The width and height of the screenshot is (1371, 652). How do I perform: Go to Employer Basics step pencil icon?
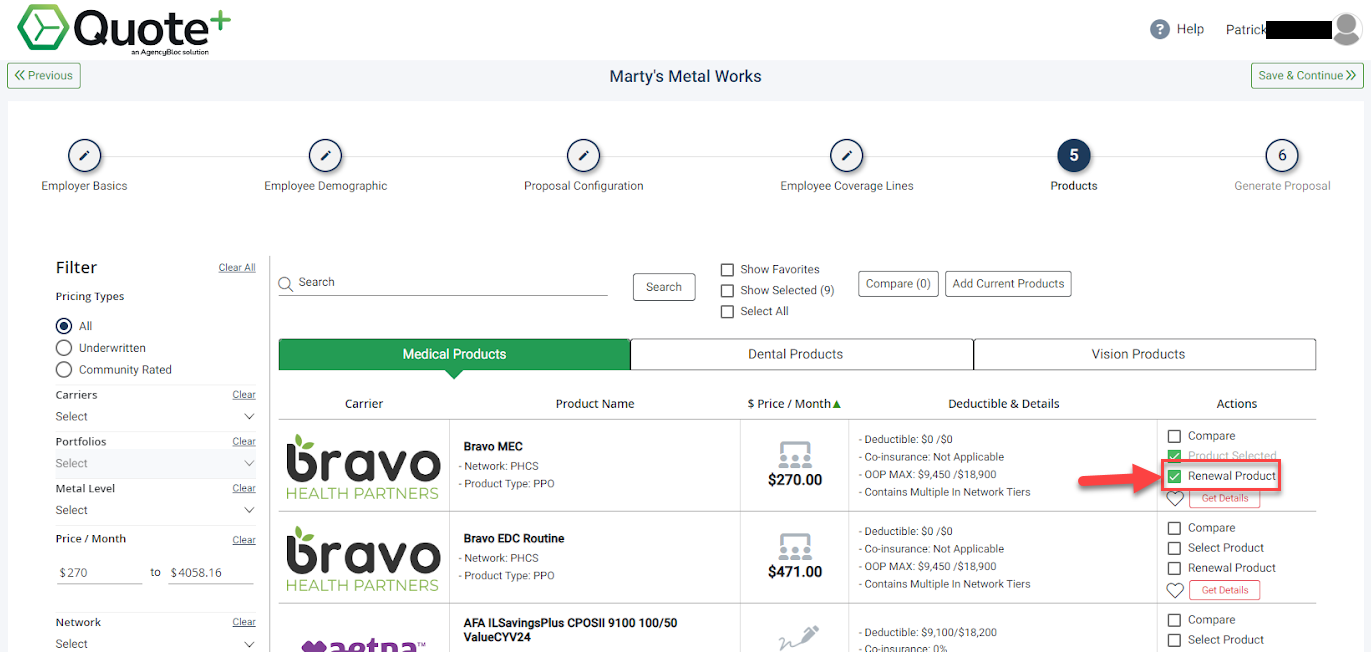84,156
